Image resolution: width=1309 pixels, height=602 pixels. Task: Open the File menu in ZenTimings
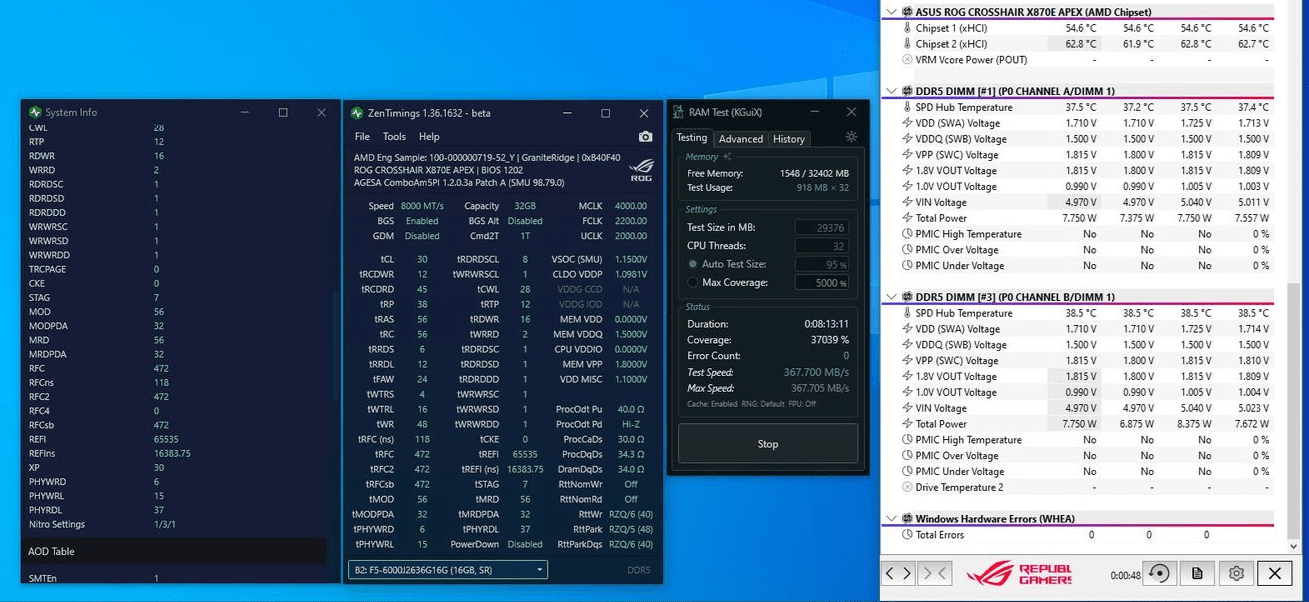pyautogui.click(x=362, y=137)
